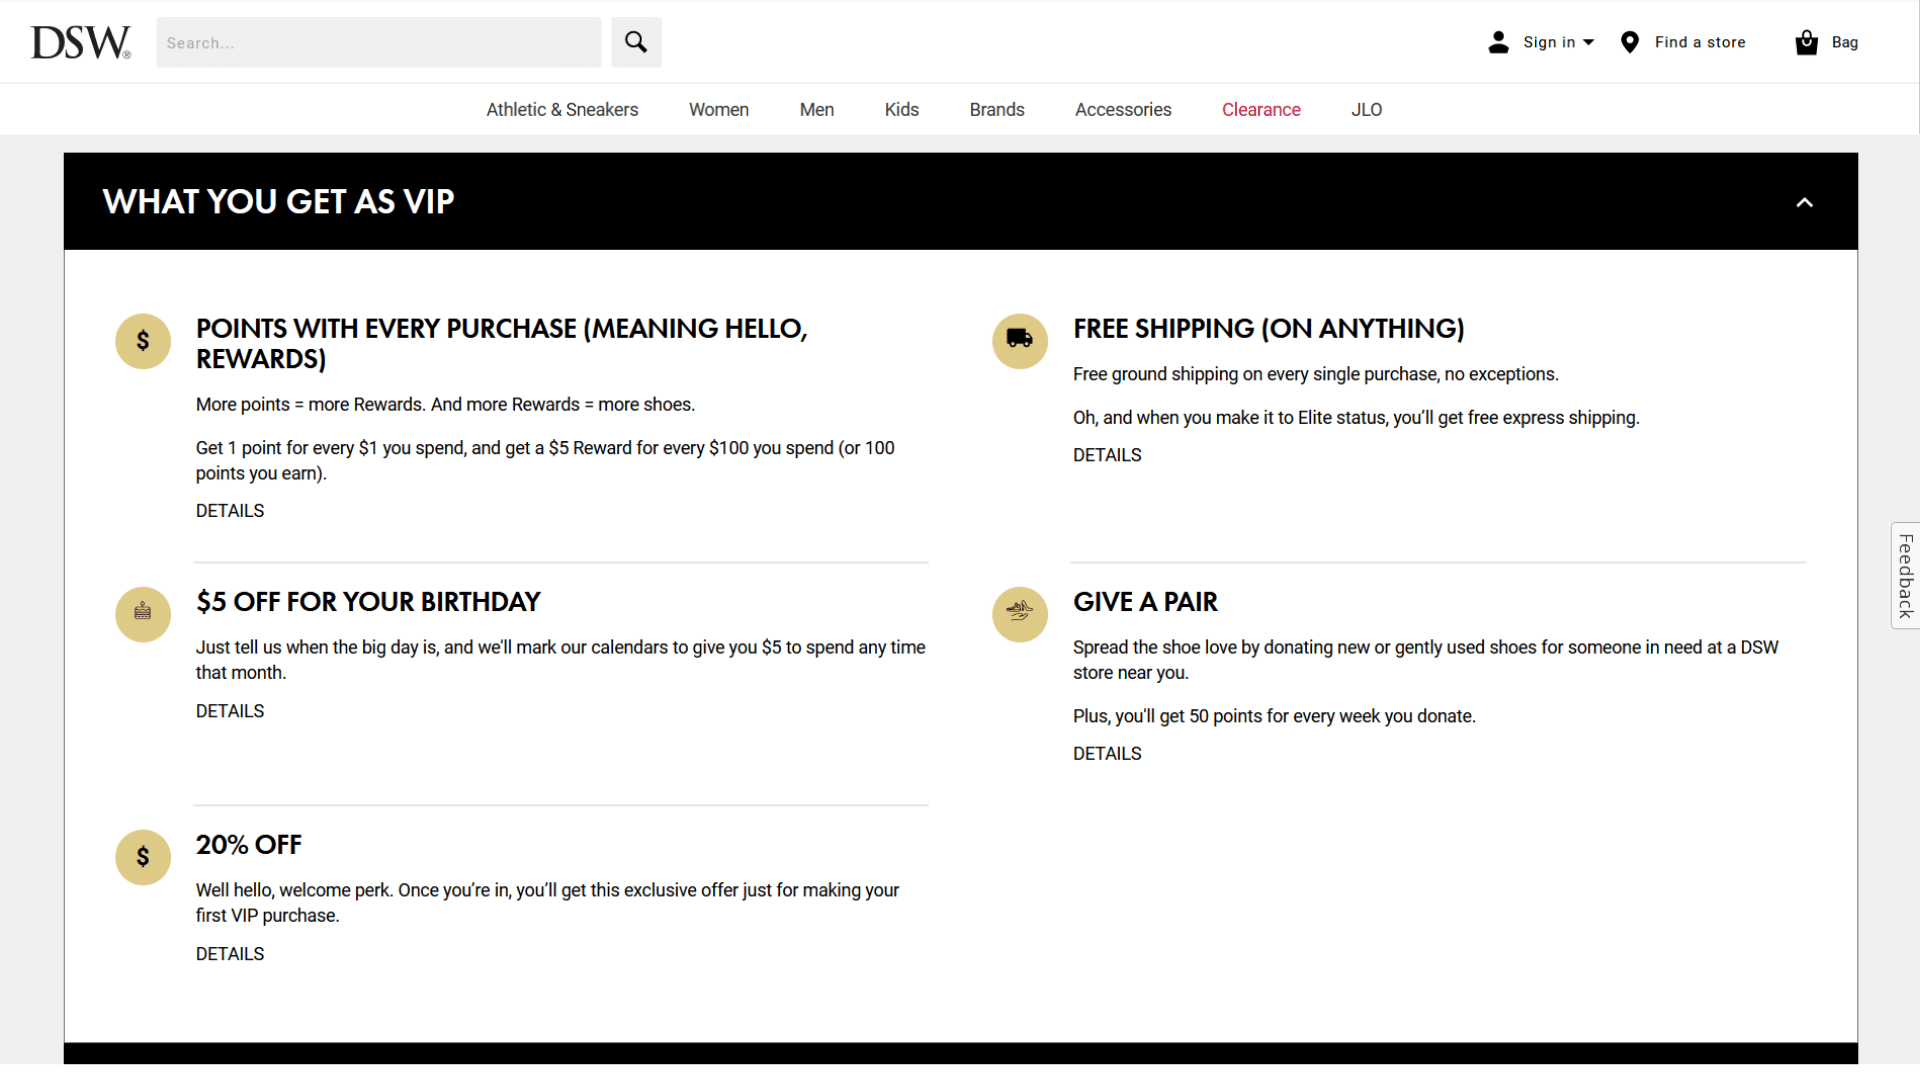
Task: Click the DSW logo
Action: tap(81, 43)
